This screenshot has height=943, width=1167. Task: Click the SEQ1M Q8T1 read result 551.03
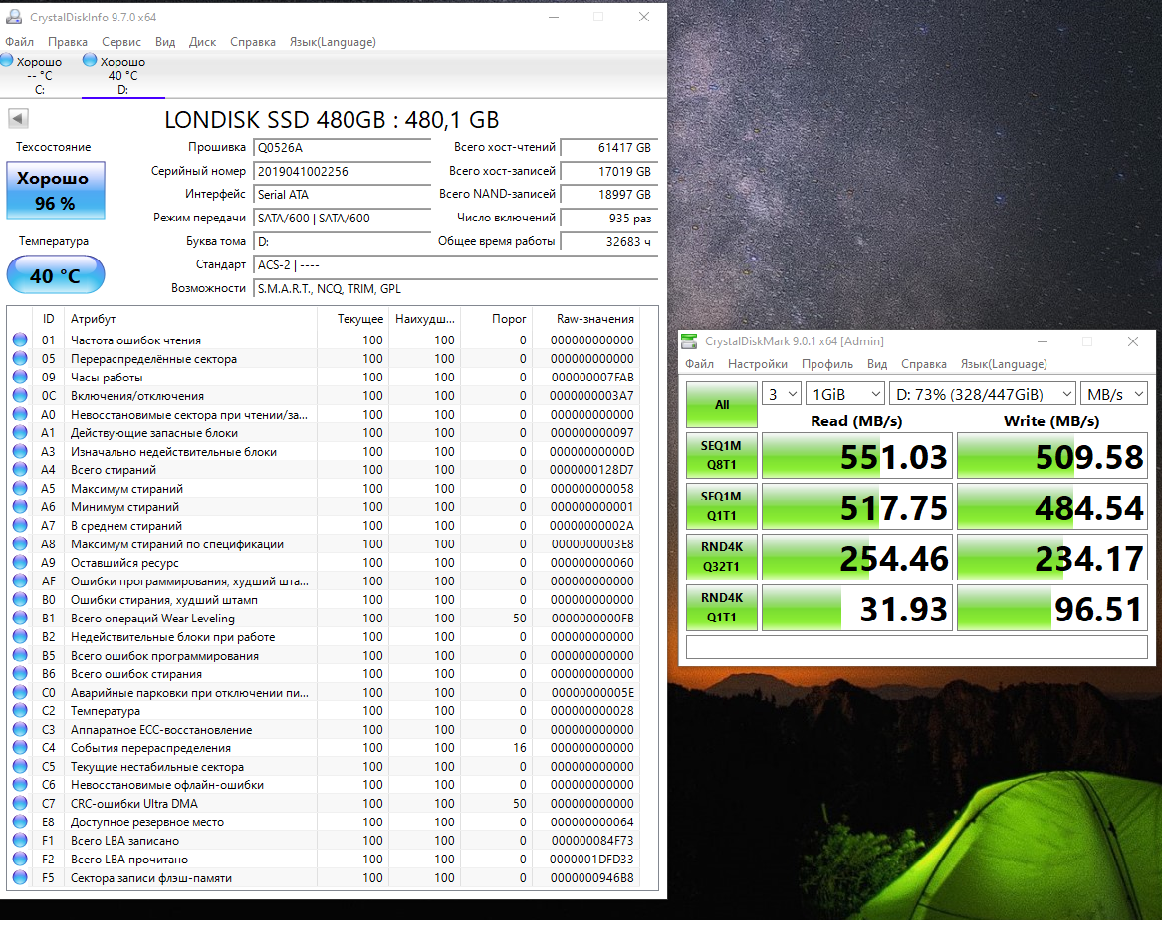857,455
